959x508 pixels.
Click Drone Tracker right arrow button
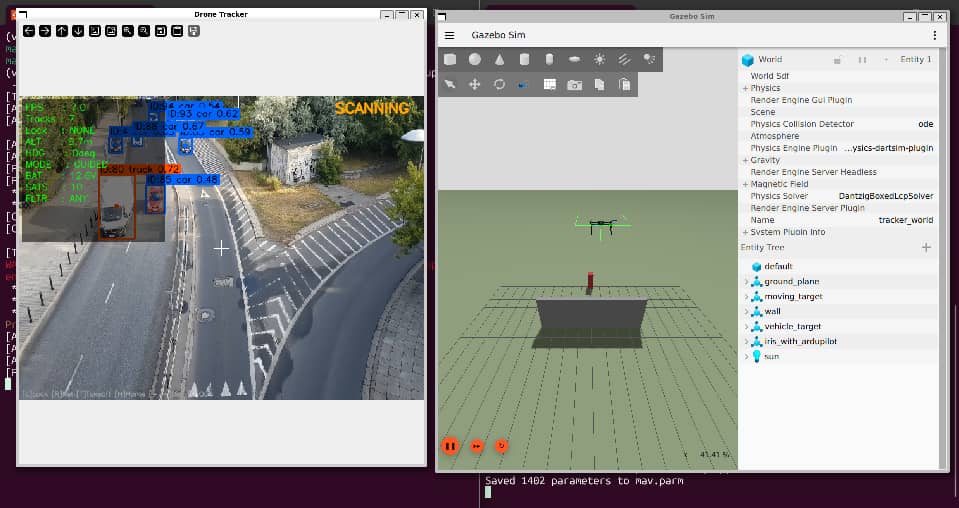(45, 31)
